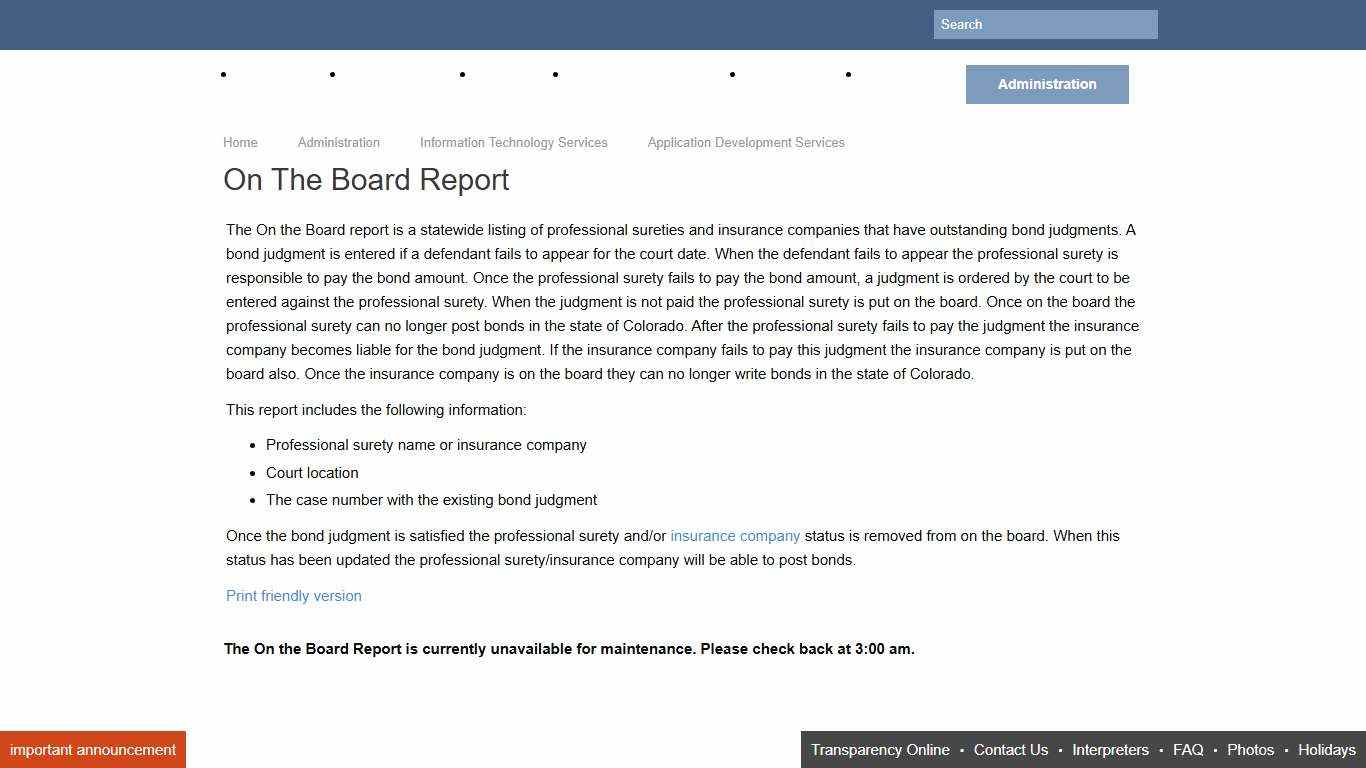The height and width of the screenshot is (768, 1366).
Task: Click the insurance company hyperlink
Action: click(735, 536)
